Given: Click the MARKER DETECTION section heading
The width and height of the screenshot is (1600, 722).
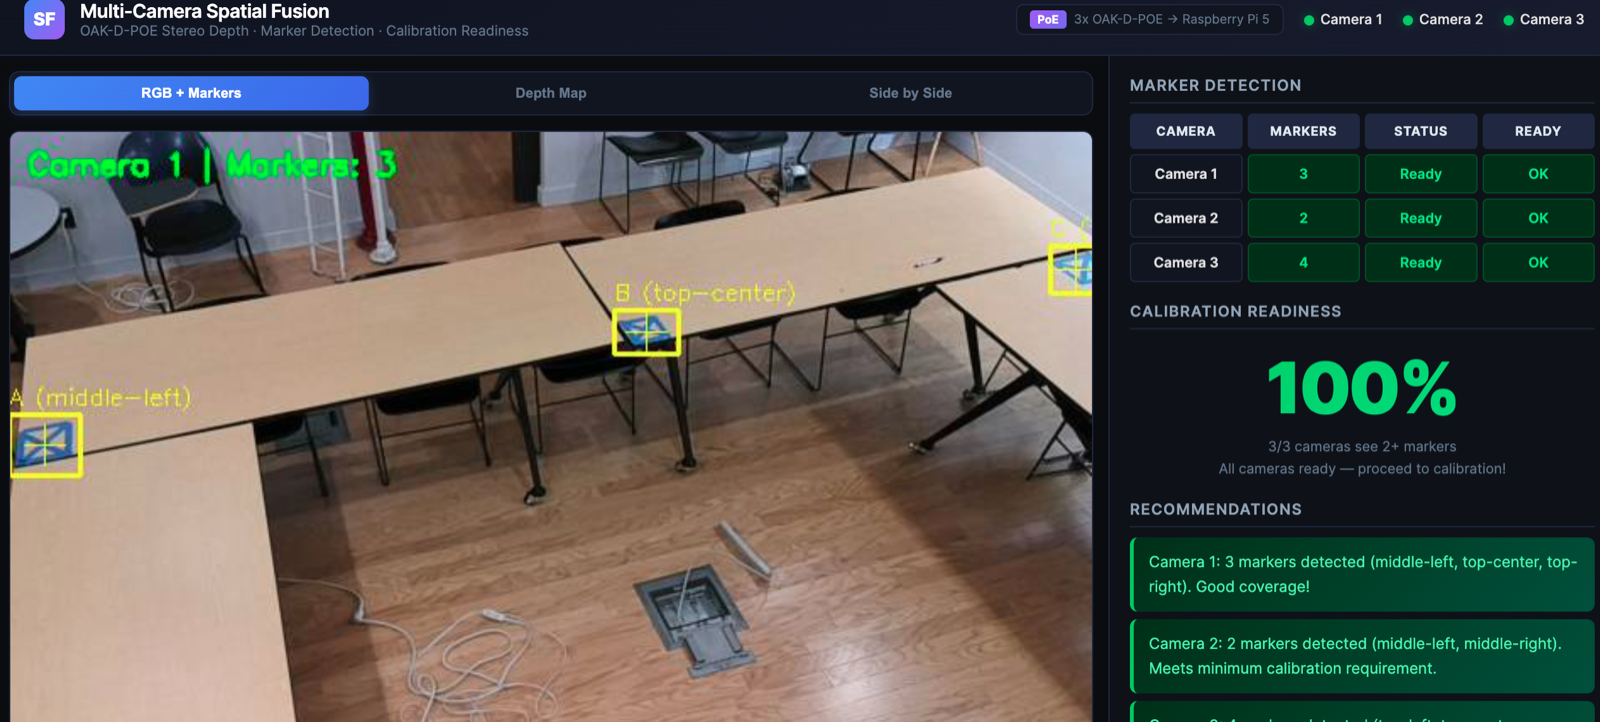Looking at the screenshot, I should [1215, 86].
